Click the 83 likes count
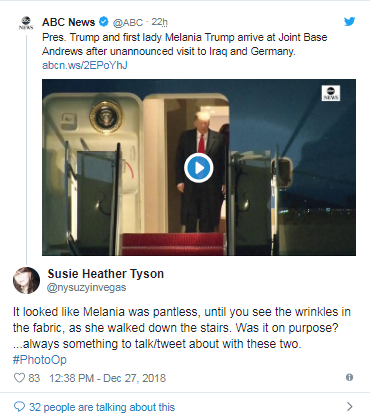This screenshot has height=418, width=370. pos(34,378)
